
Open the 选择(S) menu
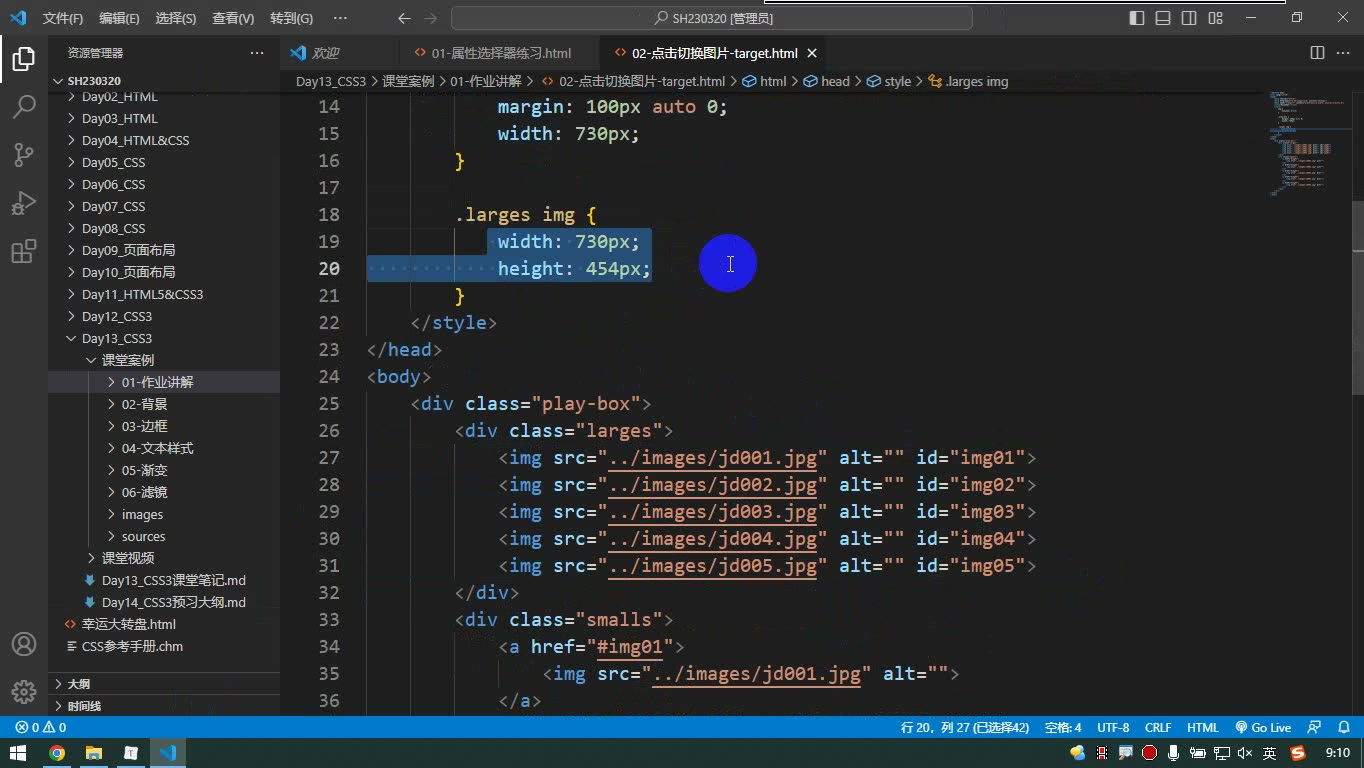pyautogui.click(x=176, y=18)
